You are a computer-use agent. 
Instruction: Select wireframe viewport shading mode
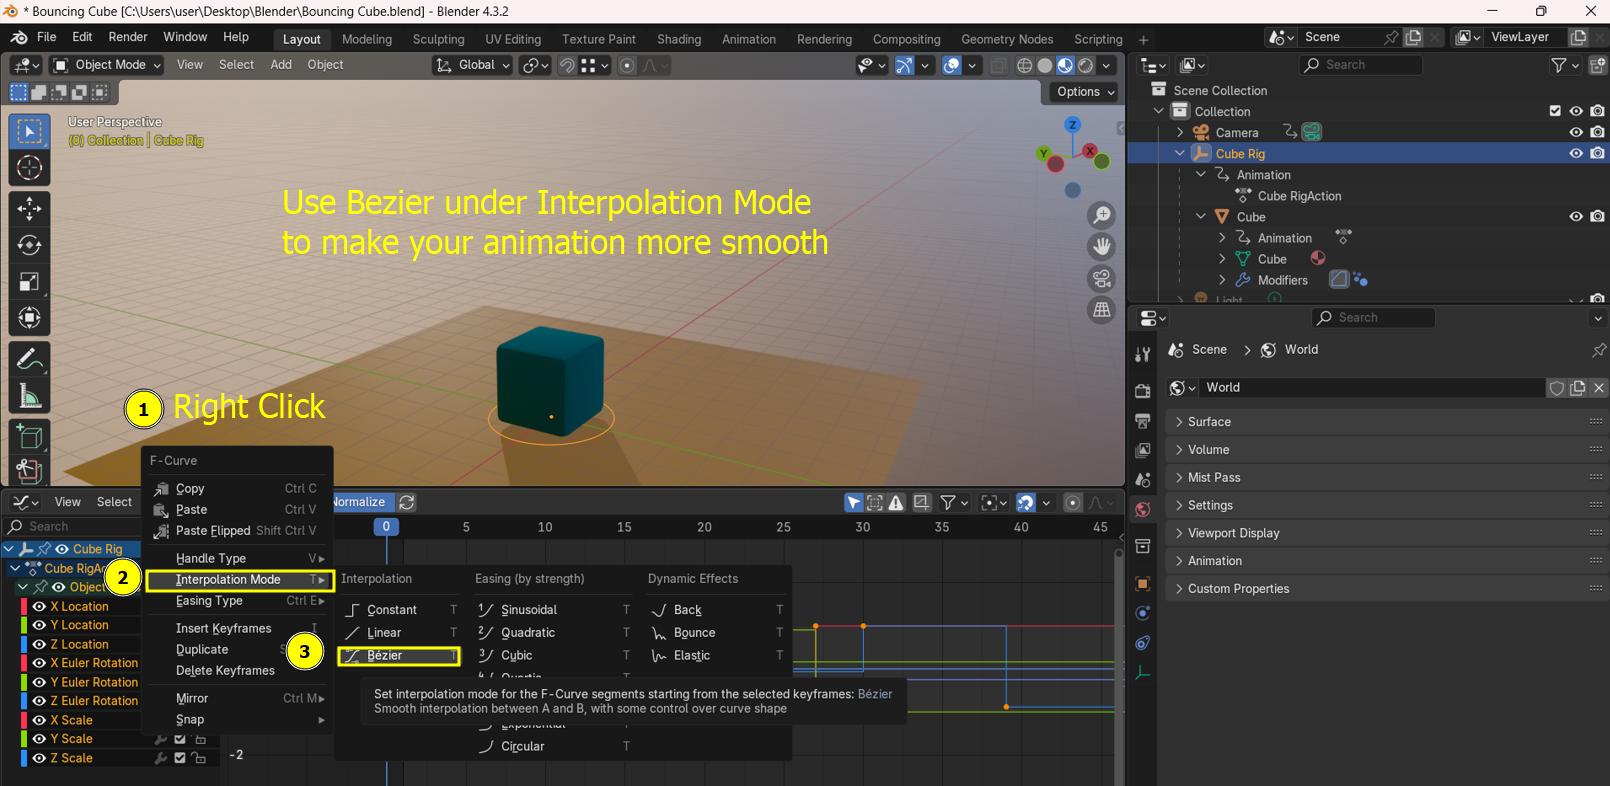click(1025, 65)
